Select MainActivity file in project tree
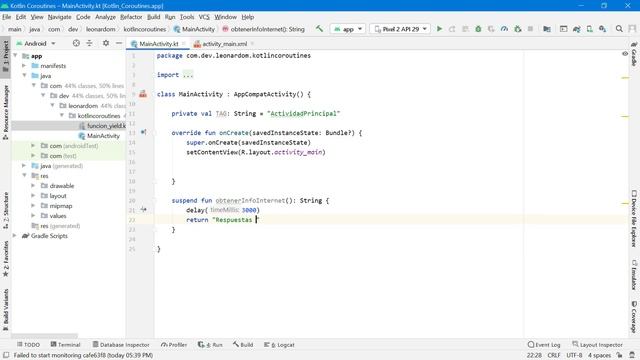 pos(99,136)
